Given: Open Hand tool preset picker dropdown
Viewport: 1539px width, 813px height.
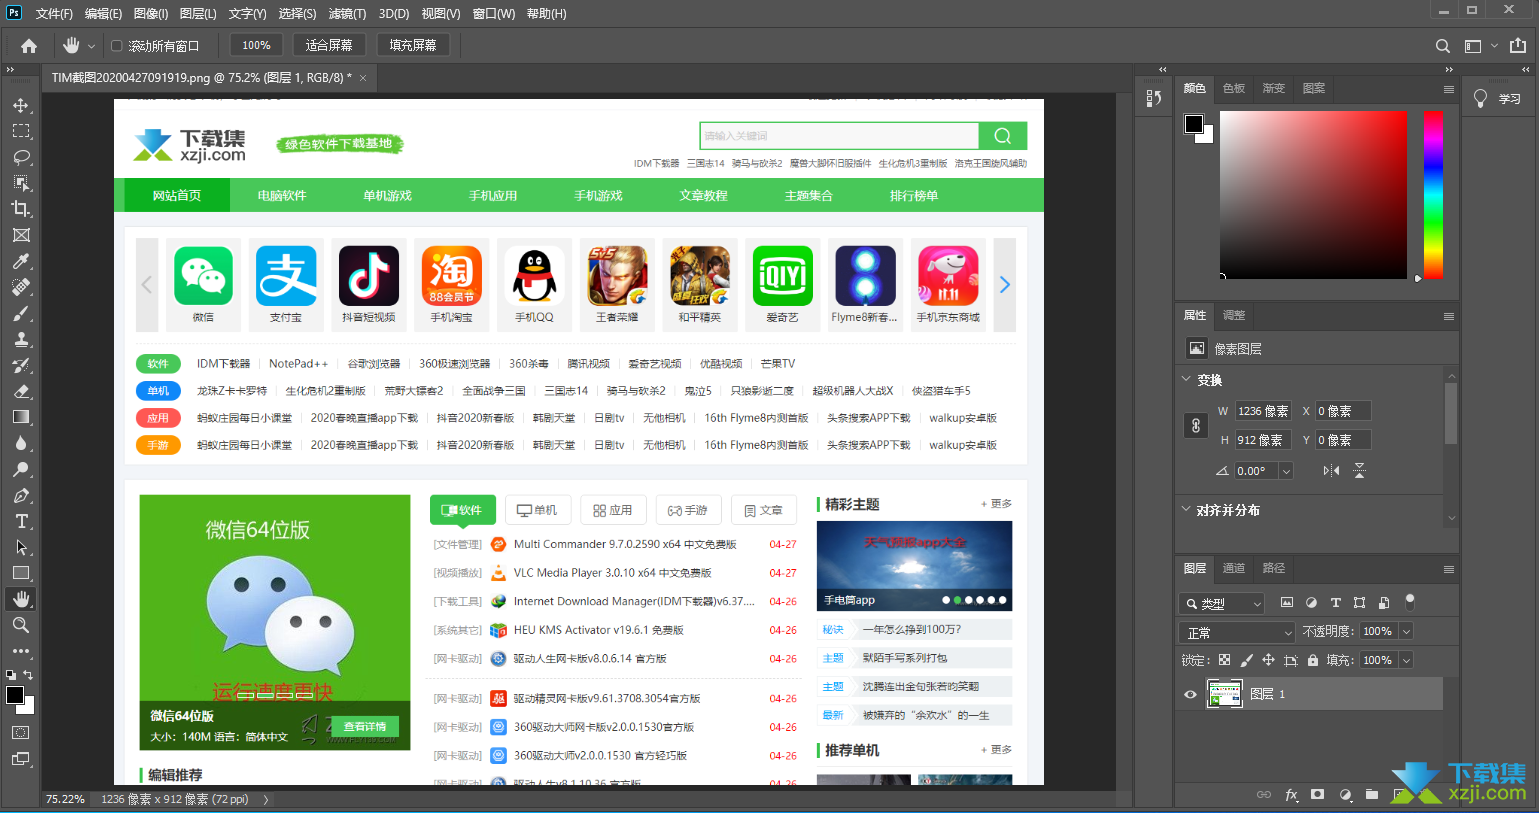Looking at the screenshot, I should [x=91, y=46].
